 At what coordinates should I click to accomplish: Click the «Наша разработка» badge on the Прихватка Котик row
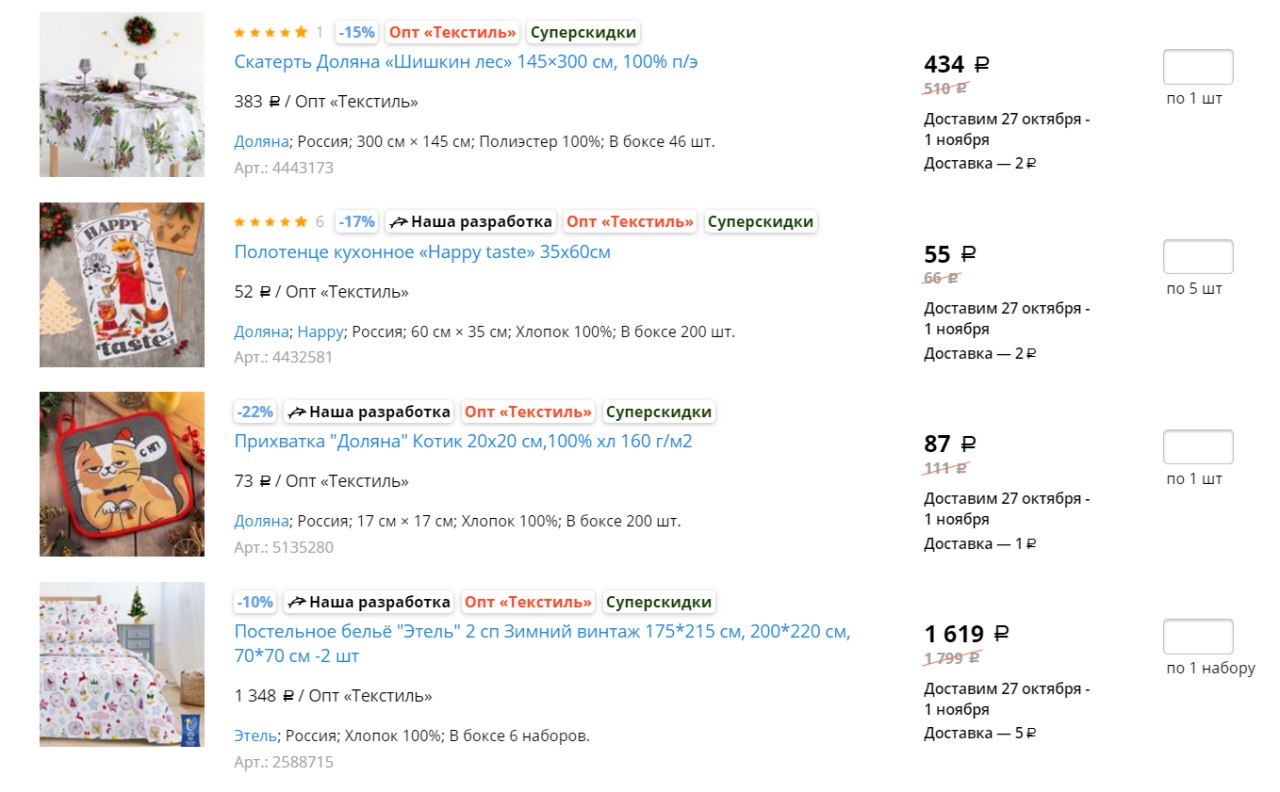(368, 412)
